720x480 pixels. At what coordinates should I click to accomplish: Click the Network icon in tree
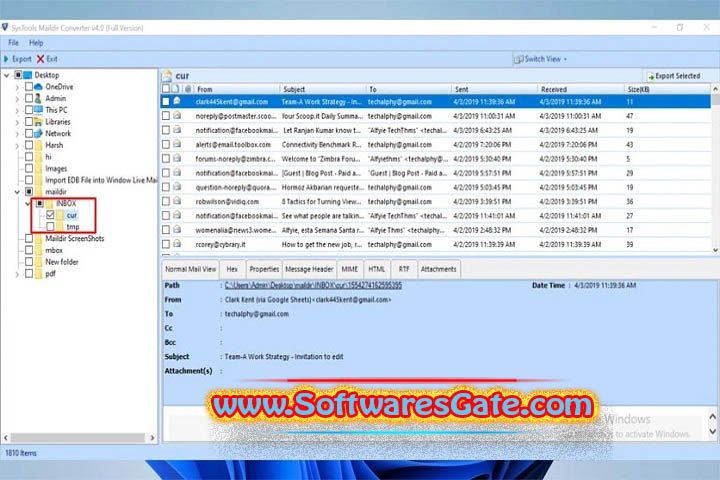[39, 133]
